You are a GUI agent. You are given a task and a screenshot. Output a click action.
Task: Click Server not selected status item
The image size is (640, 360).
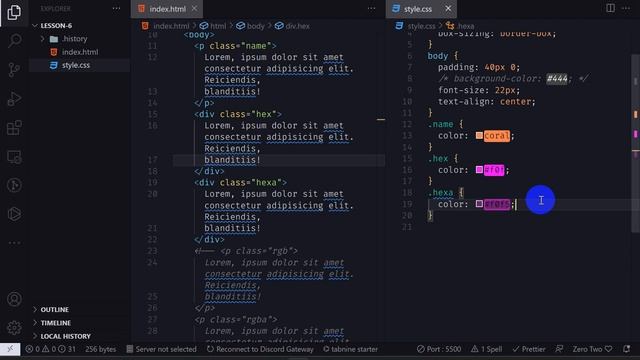click(x=162, y=349)
